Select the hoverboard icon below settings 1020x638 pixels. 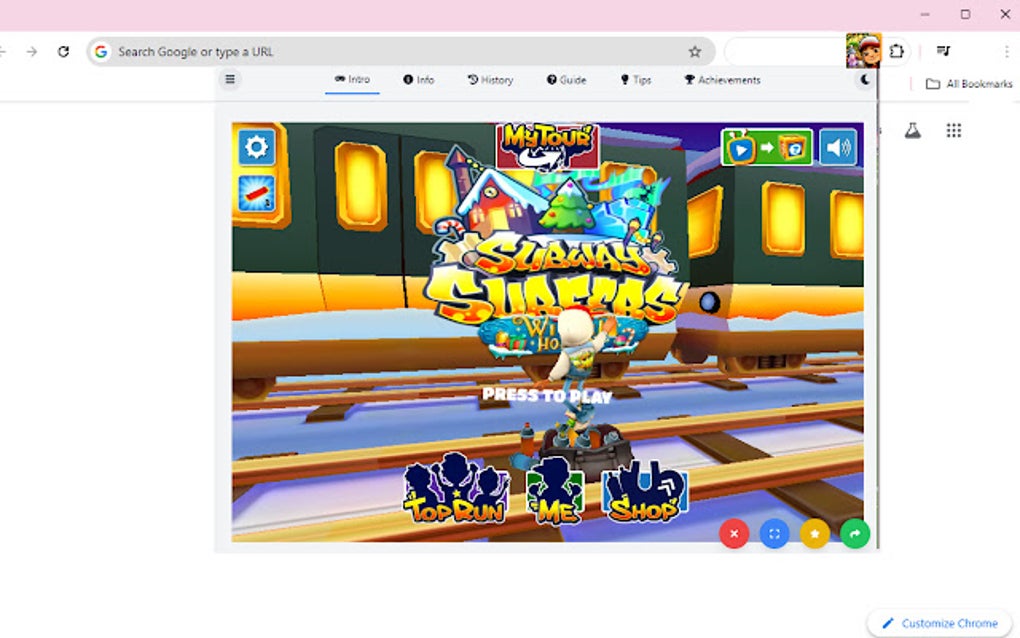tap(256, 194)
